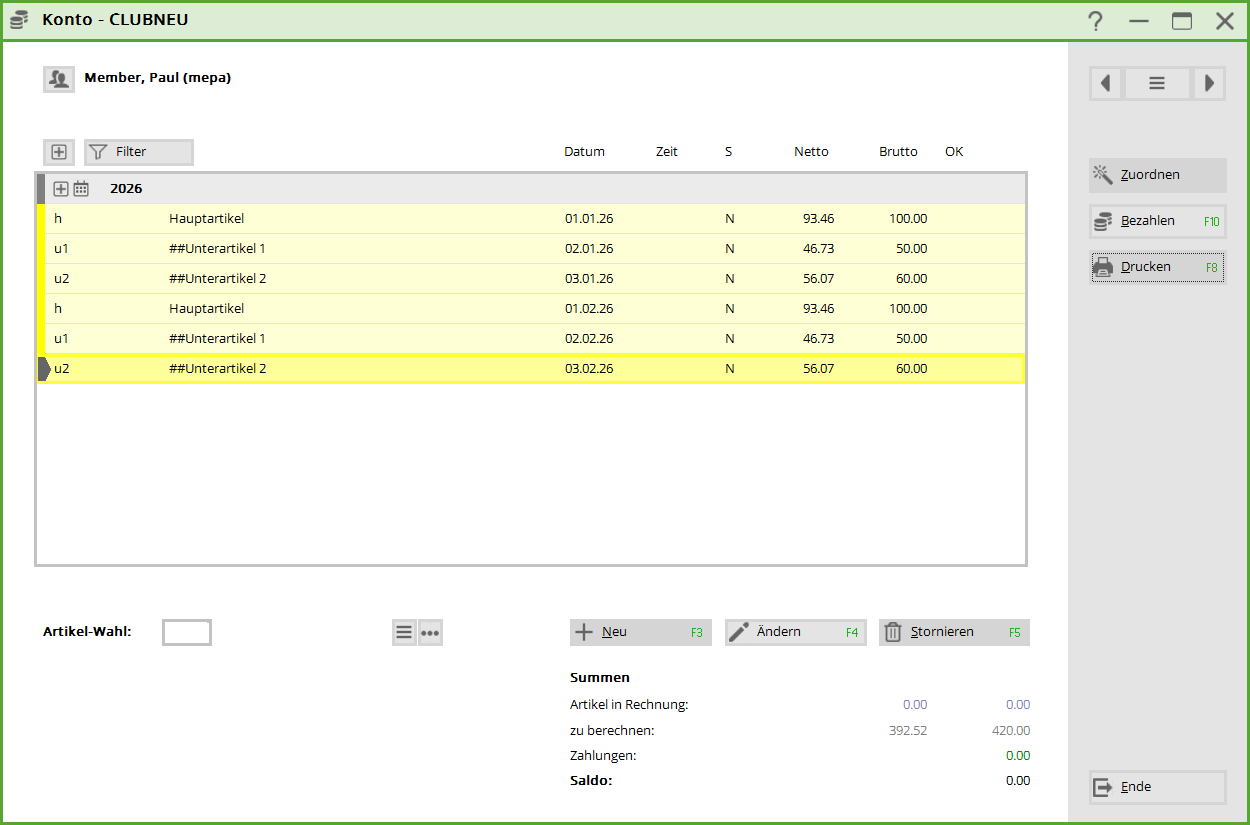This screenshot has height=825, width=1250.
Task: Open the Filter options
Action: pos(138,152)
